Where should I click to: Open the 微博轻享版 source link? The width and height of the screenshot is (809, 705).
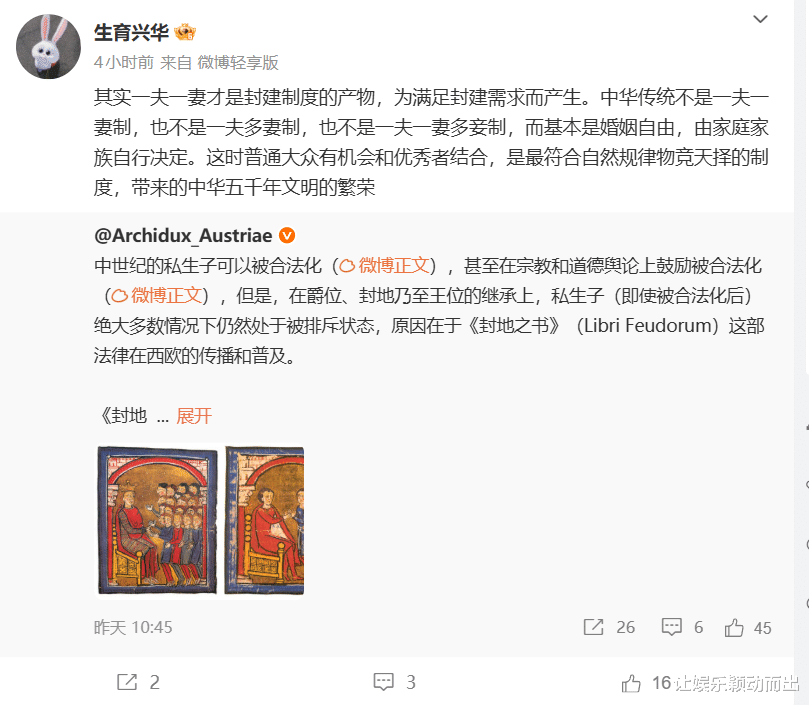(238, 63)
